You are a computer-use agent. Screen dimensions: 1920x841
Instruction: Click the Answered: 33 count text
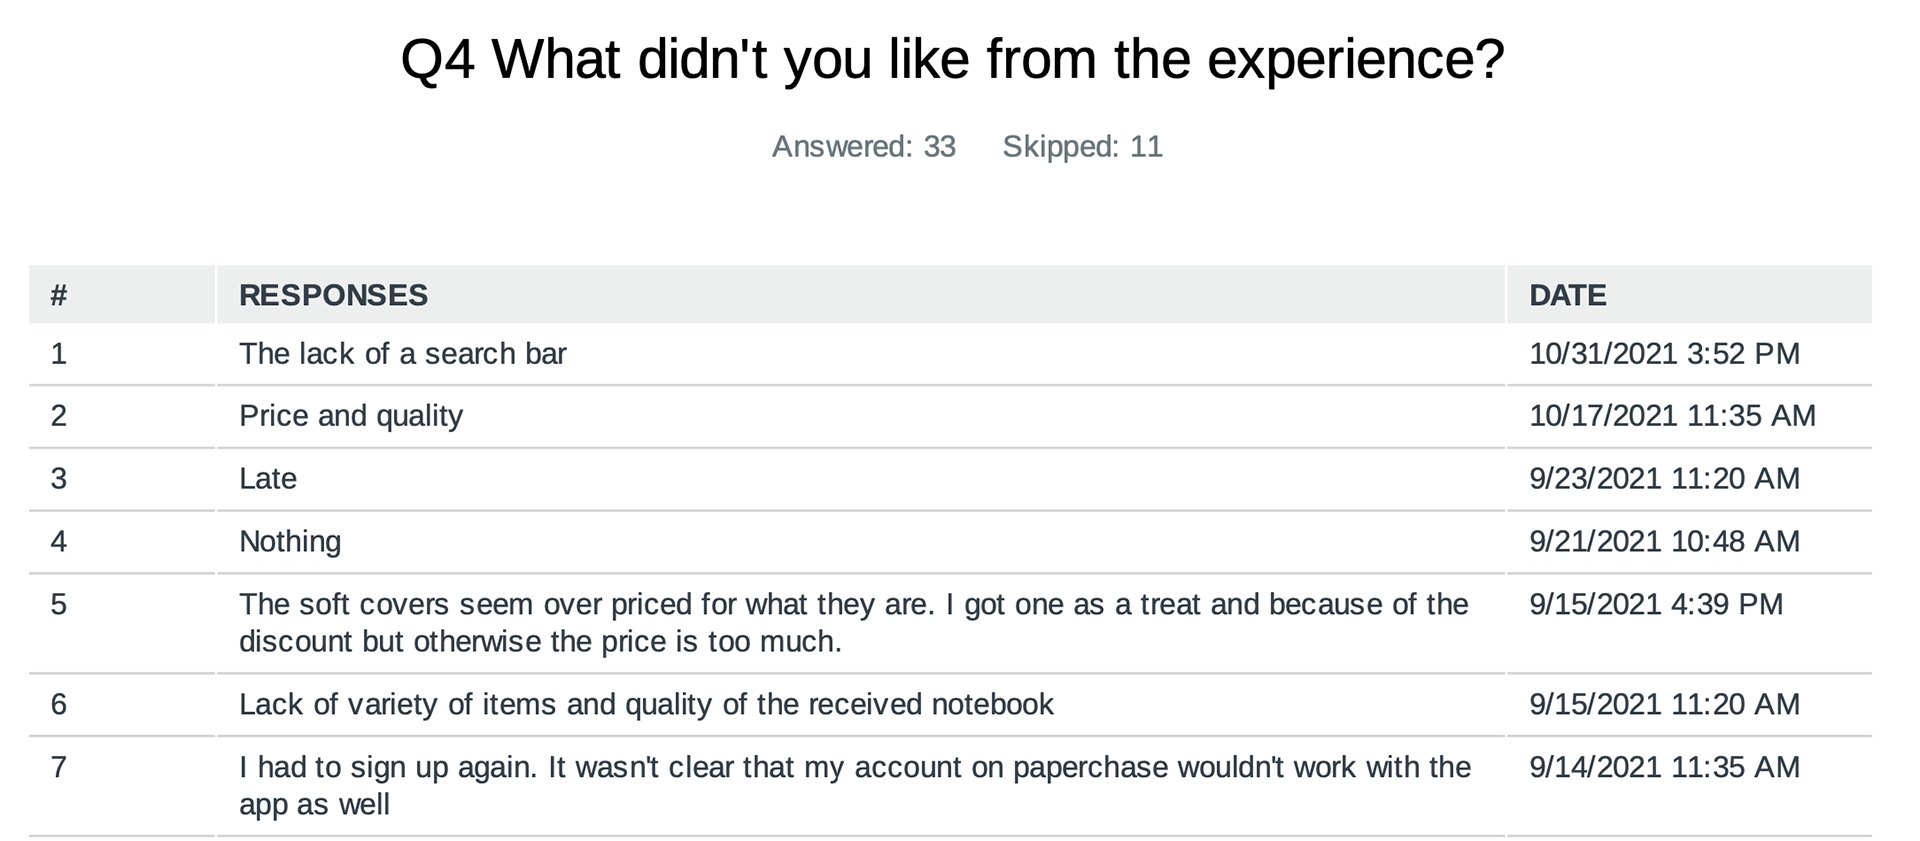(x=864, y=147)
